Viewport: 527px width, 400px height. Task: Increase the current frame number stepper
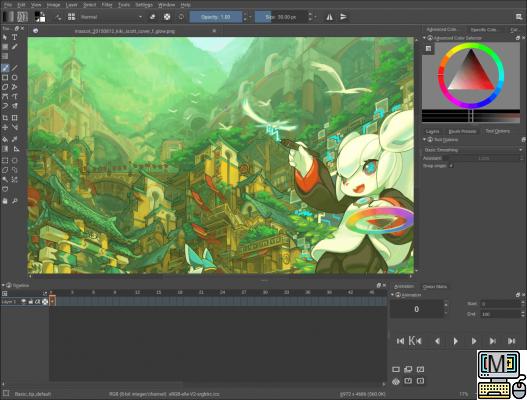click(x=446, y=304)
